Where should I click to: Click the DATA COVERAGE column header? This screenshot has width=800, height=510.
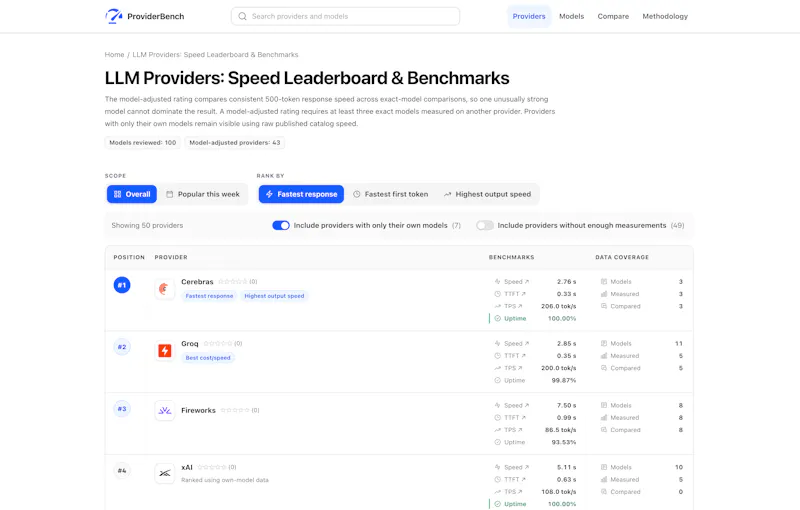[622, 258]
